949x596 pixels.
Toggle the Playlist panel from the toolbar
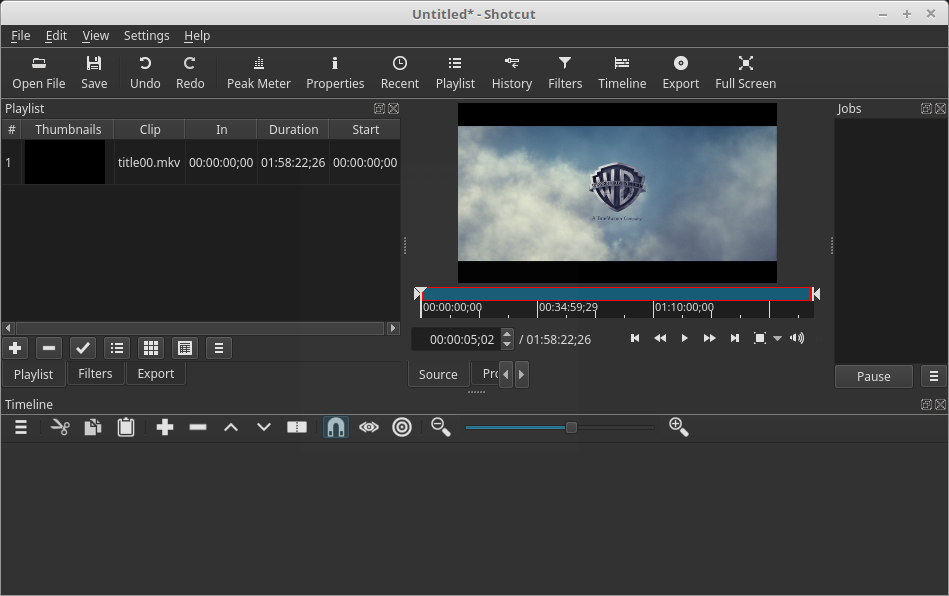coord(455,73)
